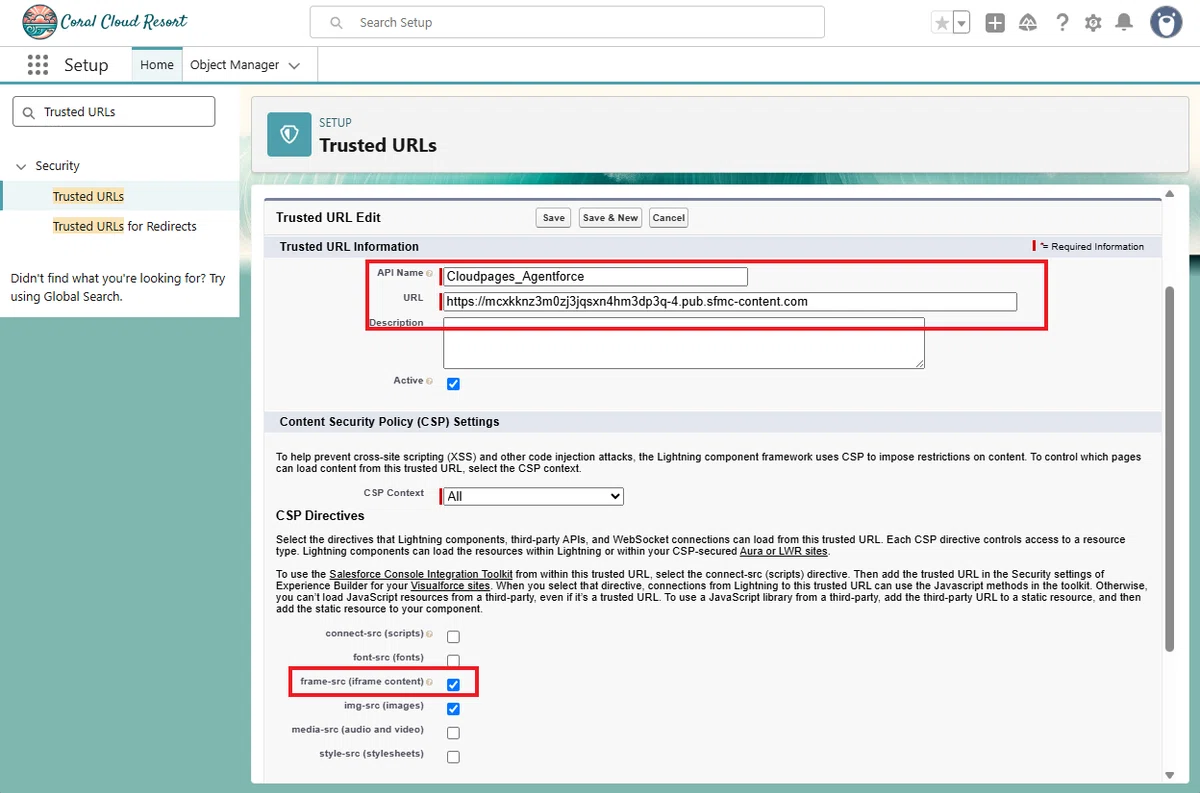
Task: Enable the connect-src (scripts) checkbox
Action: 453,637
